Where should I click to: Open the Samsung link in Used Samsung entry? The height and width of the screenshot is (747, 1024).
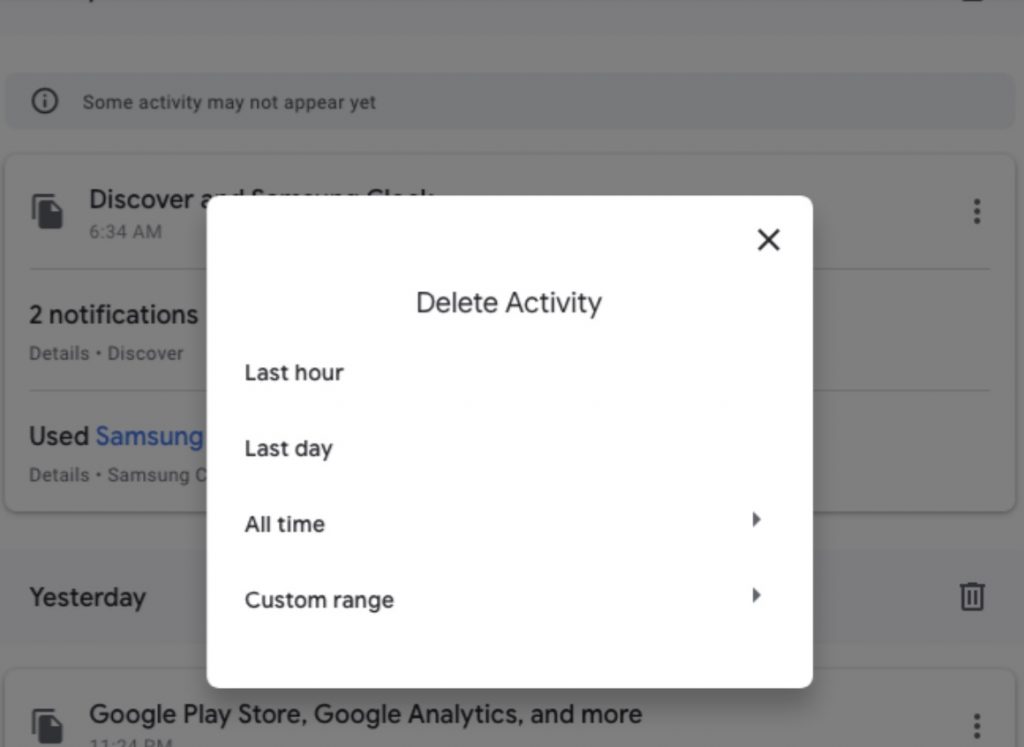point(150,436)
